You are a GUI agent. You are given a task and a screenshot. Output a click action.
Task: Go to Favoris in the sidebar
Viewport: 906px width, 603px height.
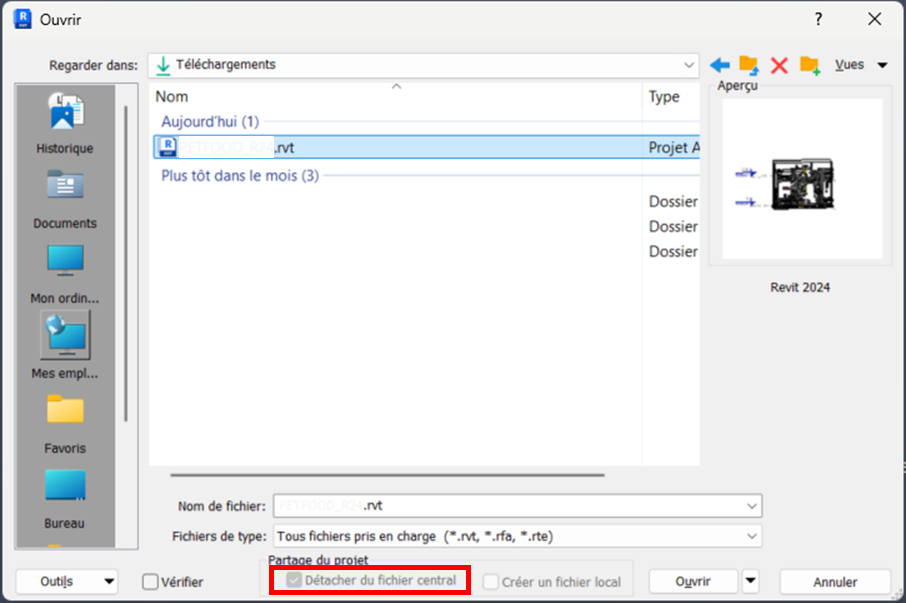click(65, 420)
